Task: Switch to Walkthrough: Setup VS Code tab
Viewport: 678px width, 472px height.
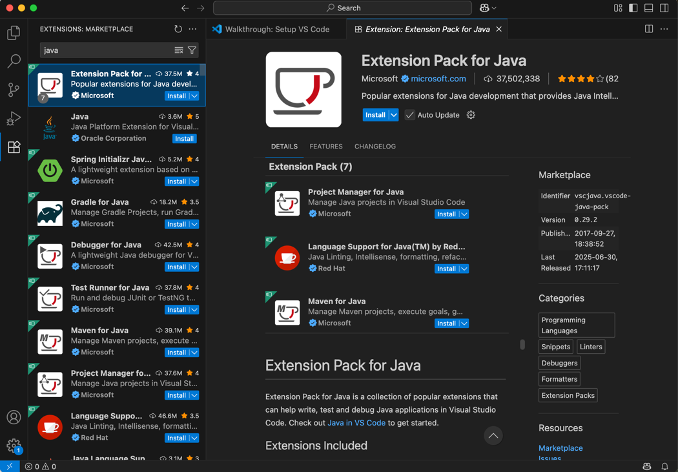Action: click(x=276, y=29)
